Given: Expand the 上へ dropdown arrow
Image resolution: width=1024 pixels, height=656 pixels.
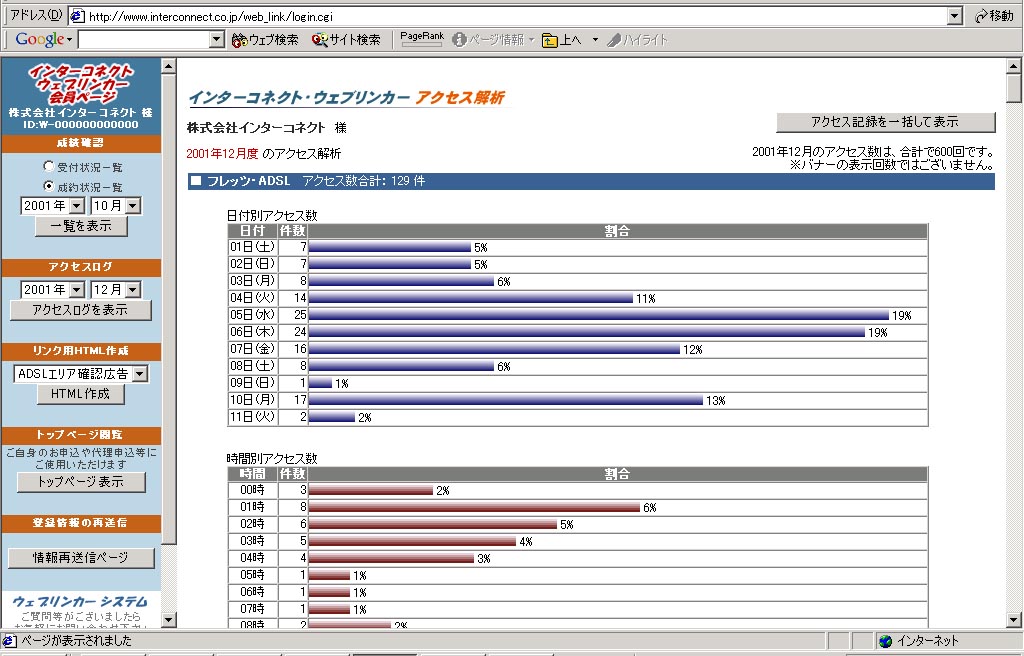Looking at the screenshot, I should pos(595,40).
